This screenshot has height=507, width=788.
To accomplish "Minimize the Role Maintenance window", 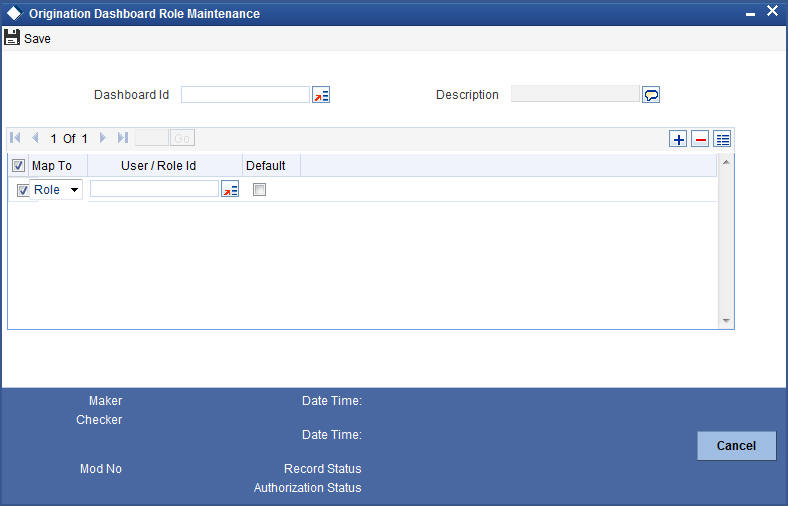I will [x=750, y=14].
